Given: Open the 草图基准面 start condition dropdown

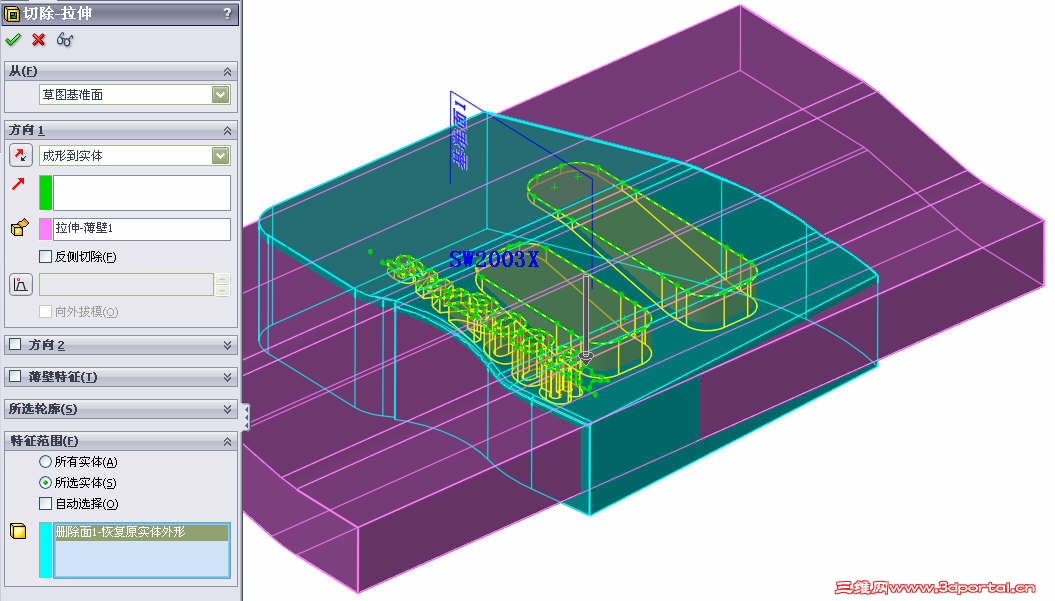Looking at the screenshot, I should click(220, 95).
